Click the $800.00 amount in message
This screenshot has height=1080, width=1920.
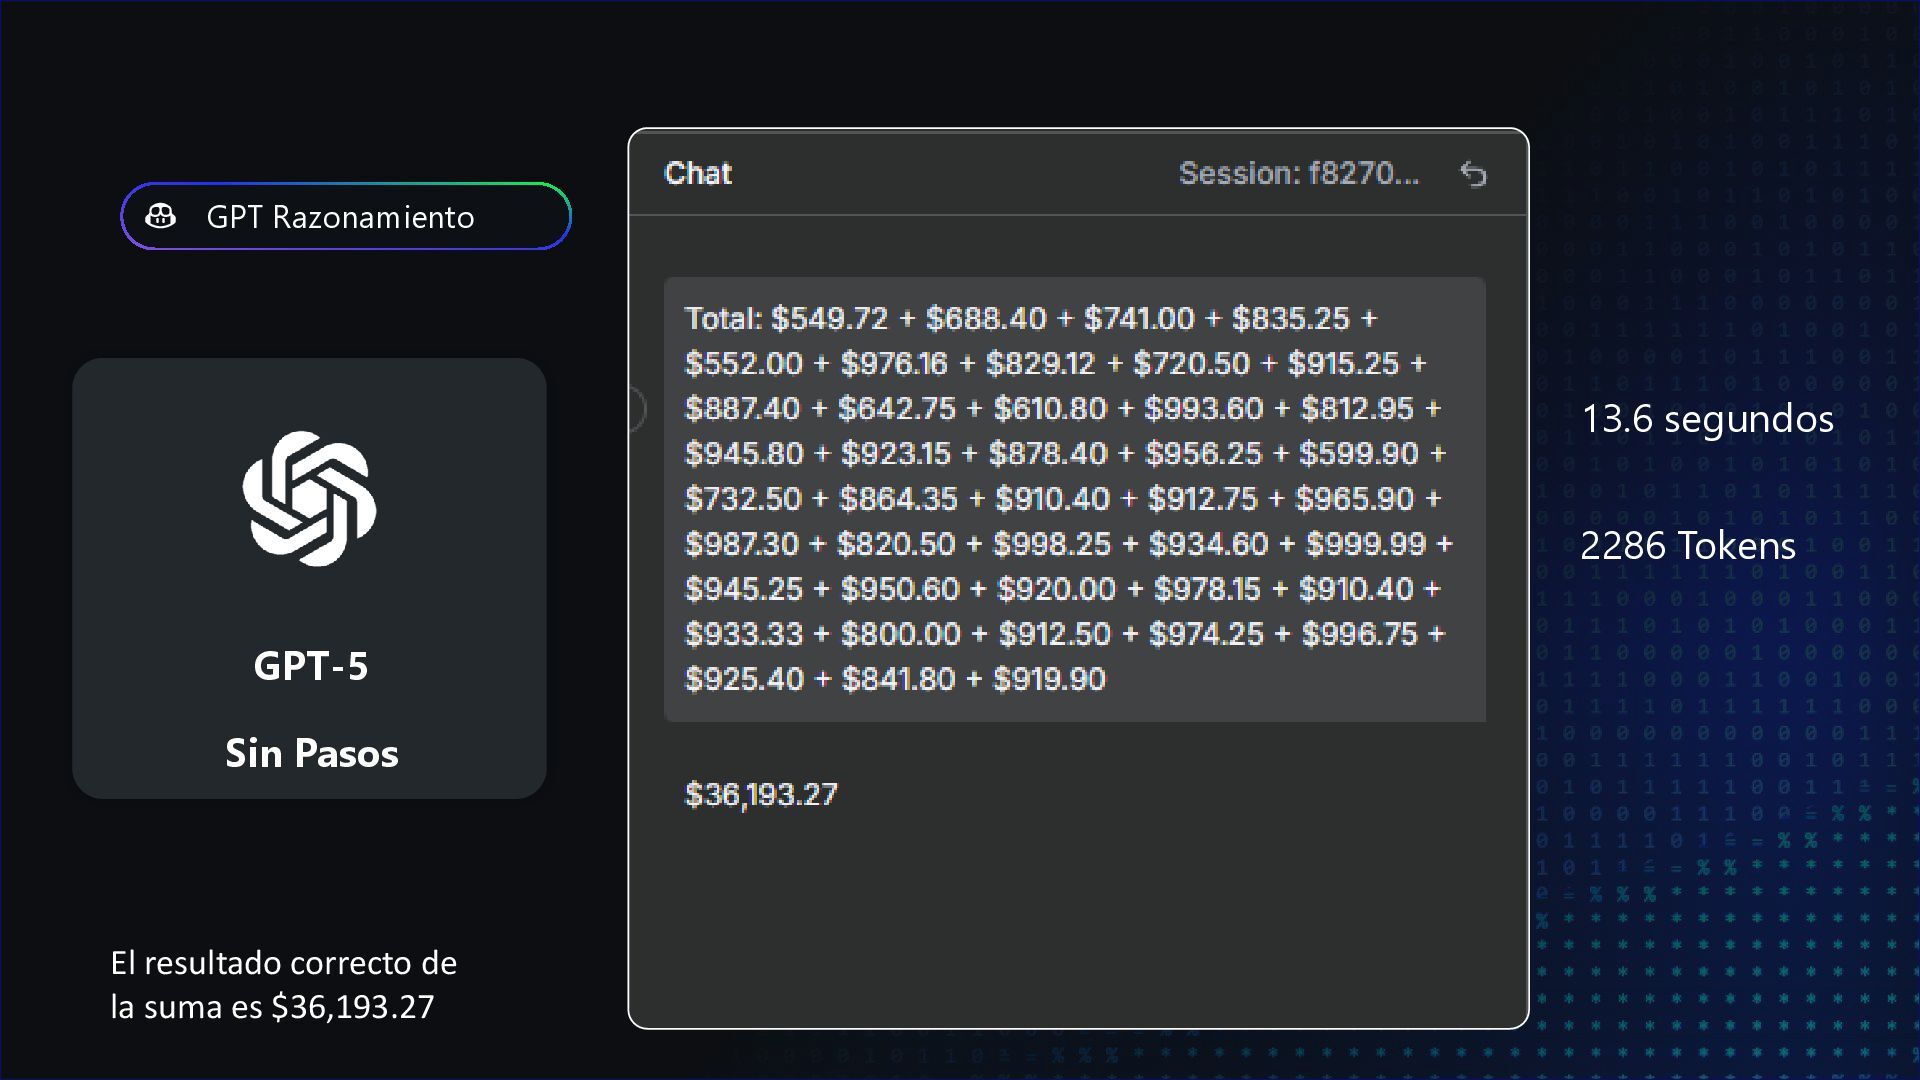pos(900,634)
